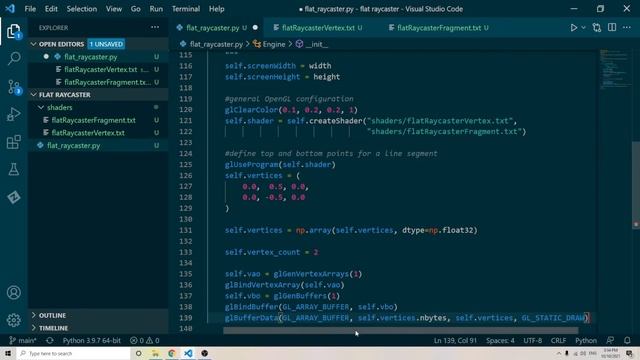The image size is (640, 360).
Task: Run the Python file with play button
Action: pos(573,28)
